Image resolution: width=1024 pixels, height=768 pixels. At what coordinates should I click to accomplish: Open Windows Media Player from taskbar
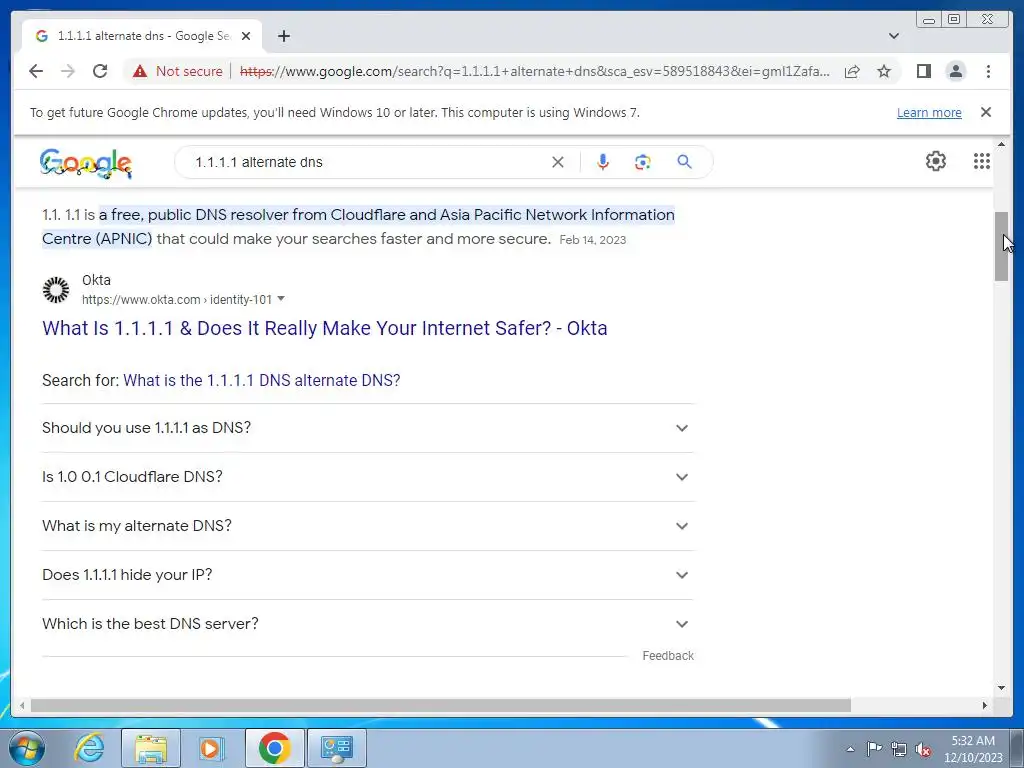tap(211, 748)
